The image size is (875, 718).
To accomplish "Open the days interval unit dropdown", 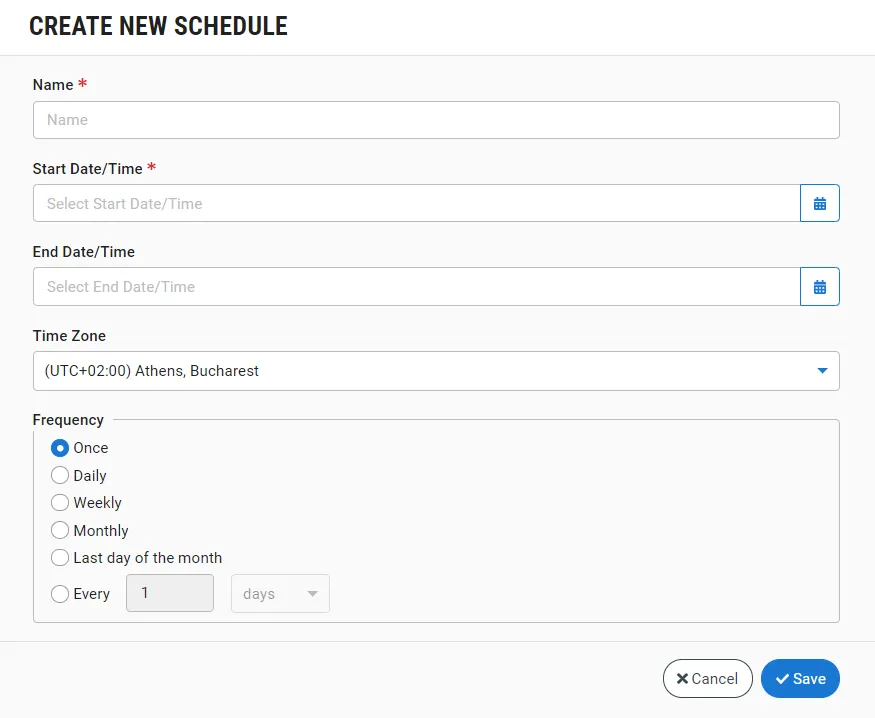I will pos(280,594).
